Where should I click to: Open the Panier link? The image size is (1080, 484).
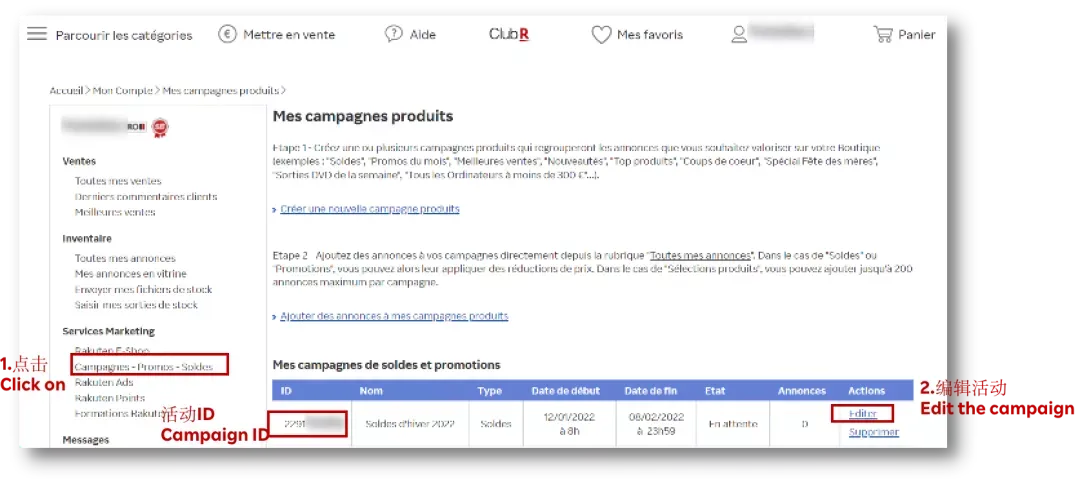point(917,34)
